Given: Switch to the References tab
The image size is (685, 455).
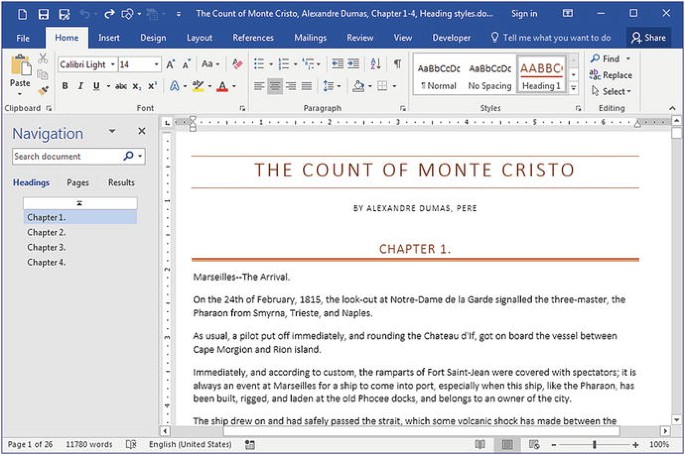Looking at the screenshot, I should click(x=253, y=38).
